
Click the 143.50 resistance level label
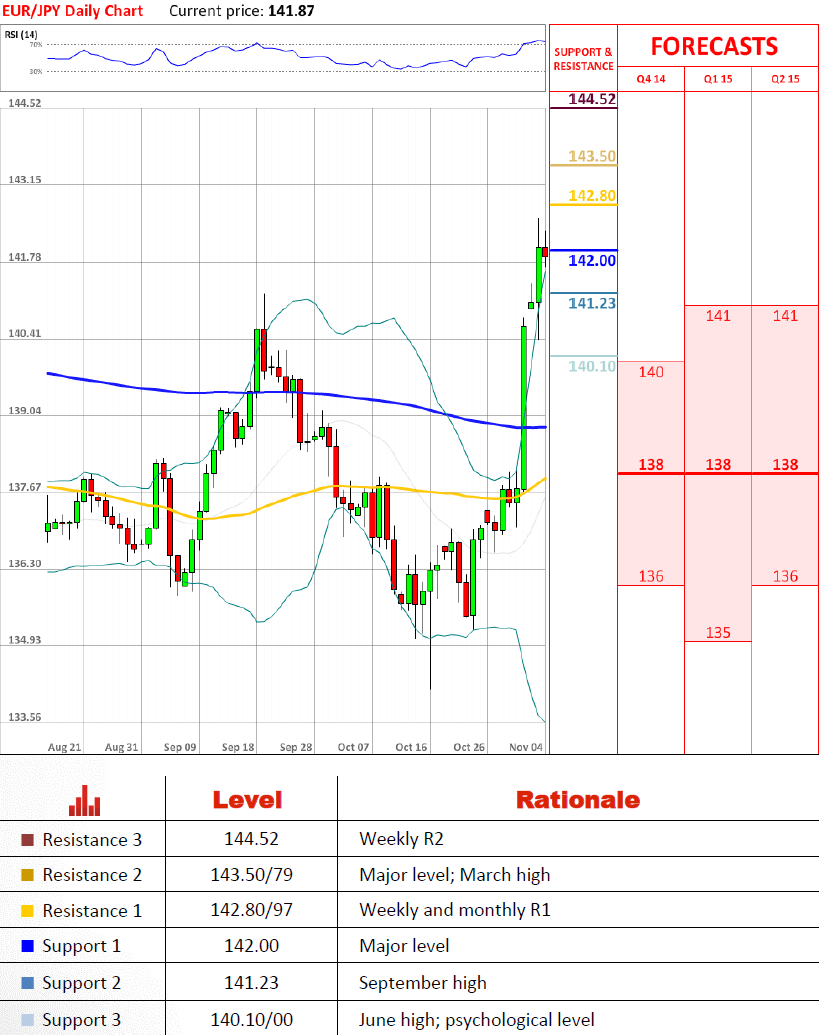(592, 156)
